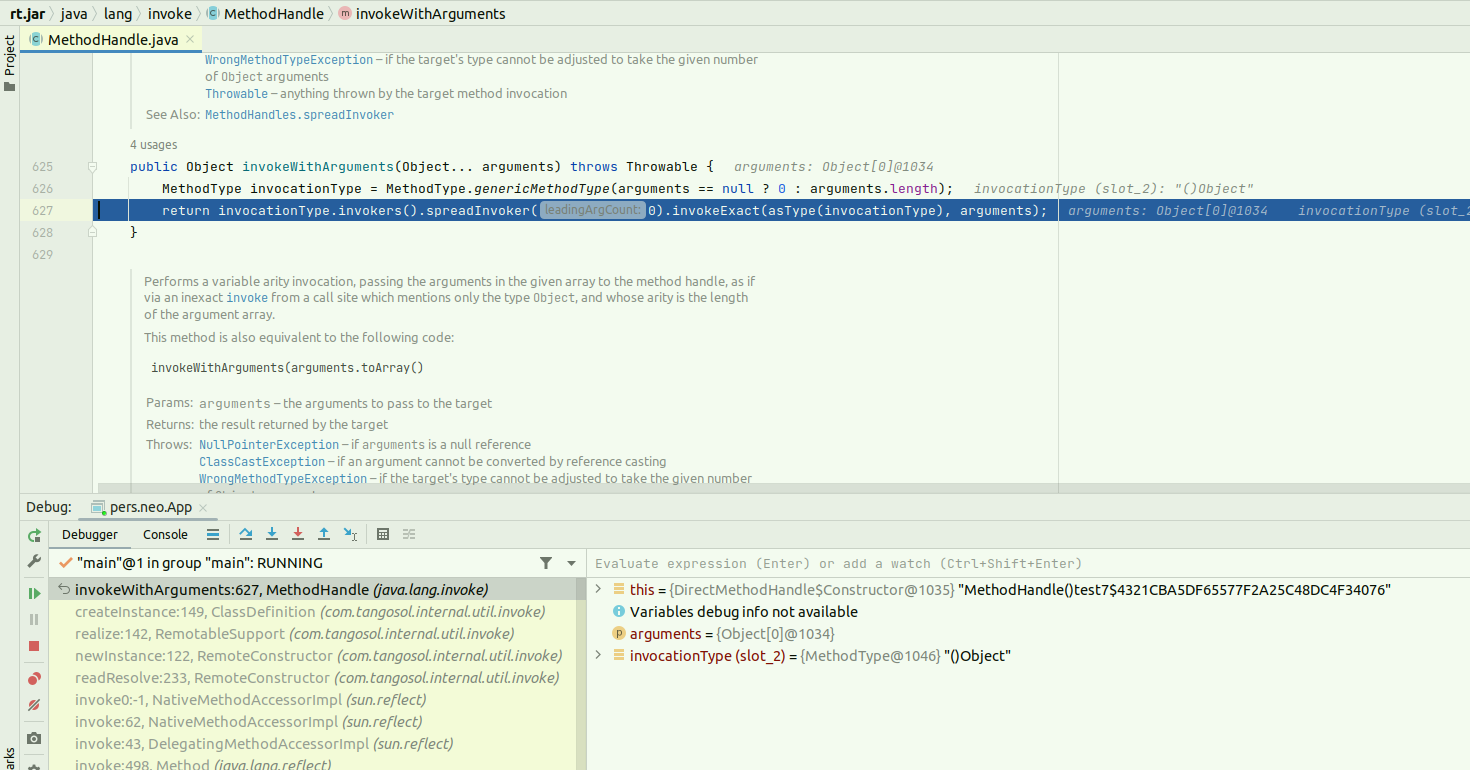Open the thread selector dropdown arrow

point(571,563)
